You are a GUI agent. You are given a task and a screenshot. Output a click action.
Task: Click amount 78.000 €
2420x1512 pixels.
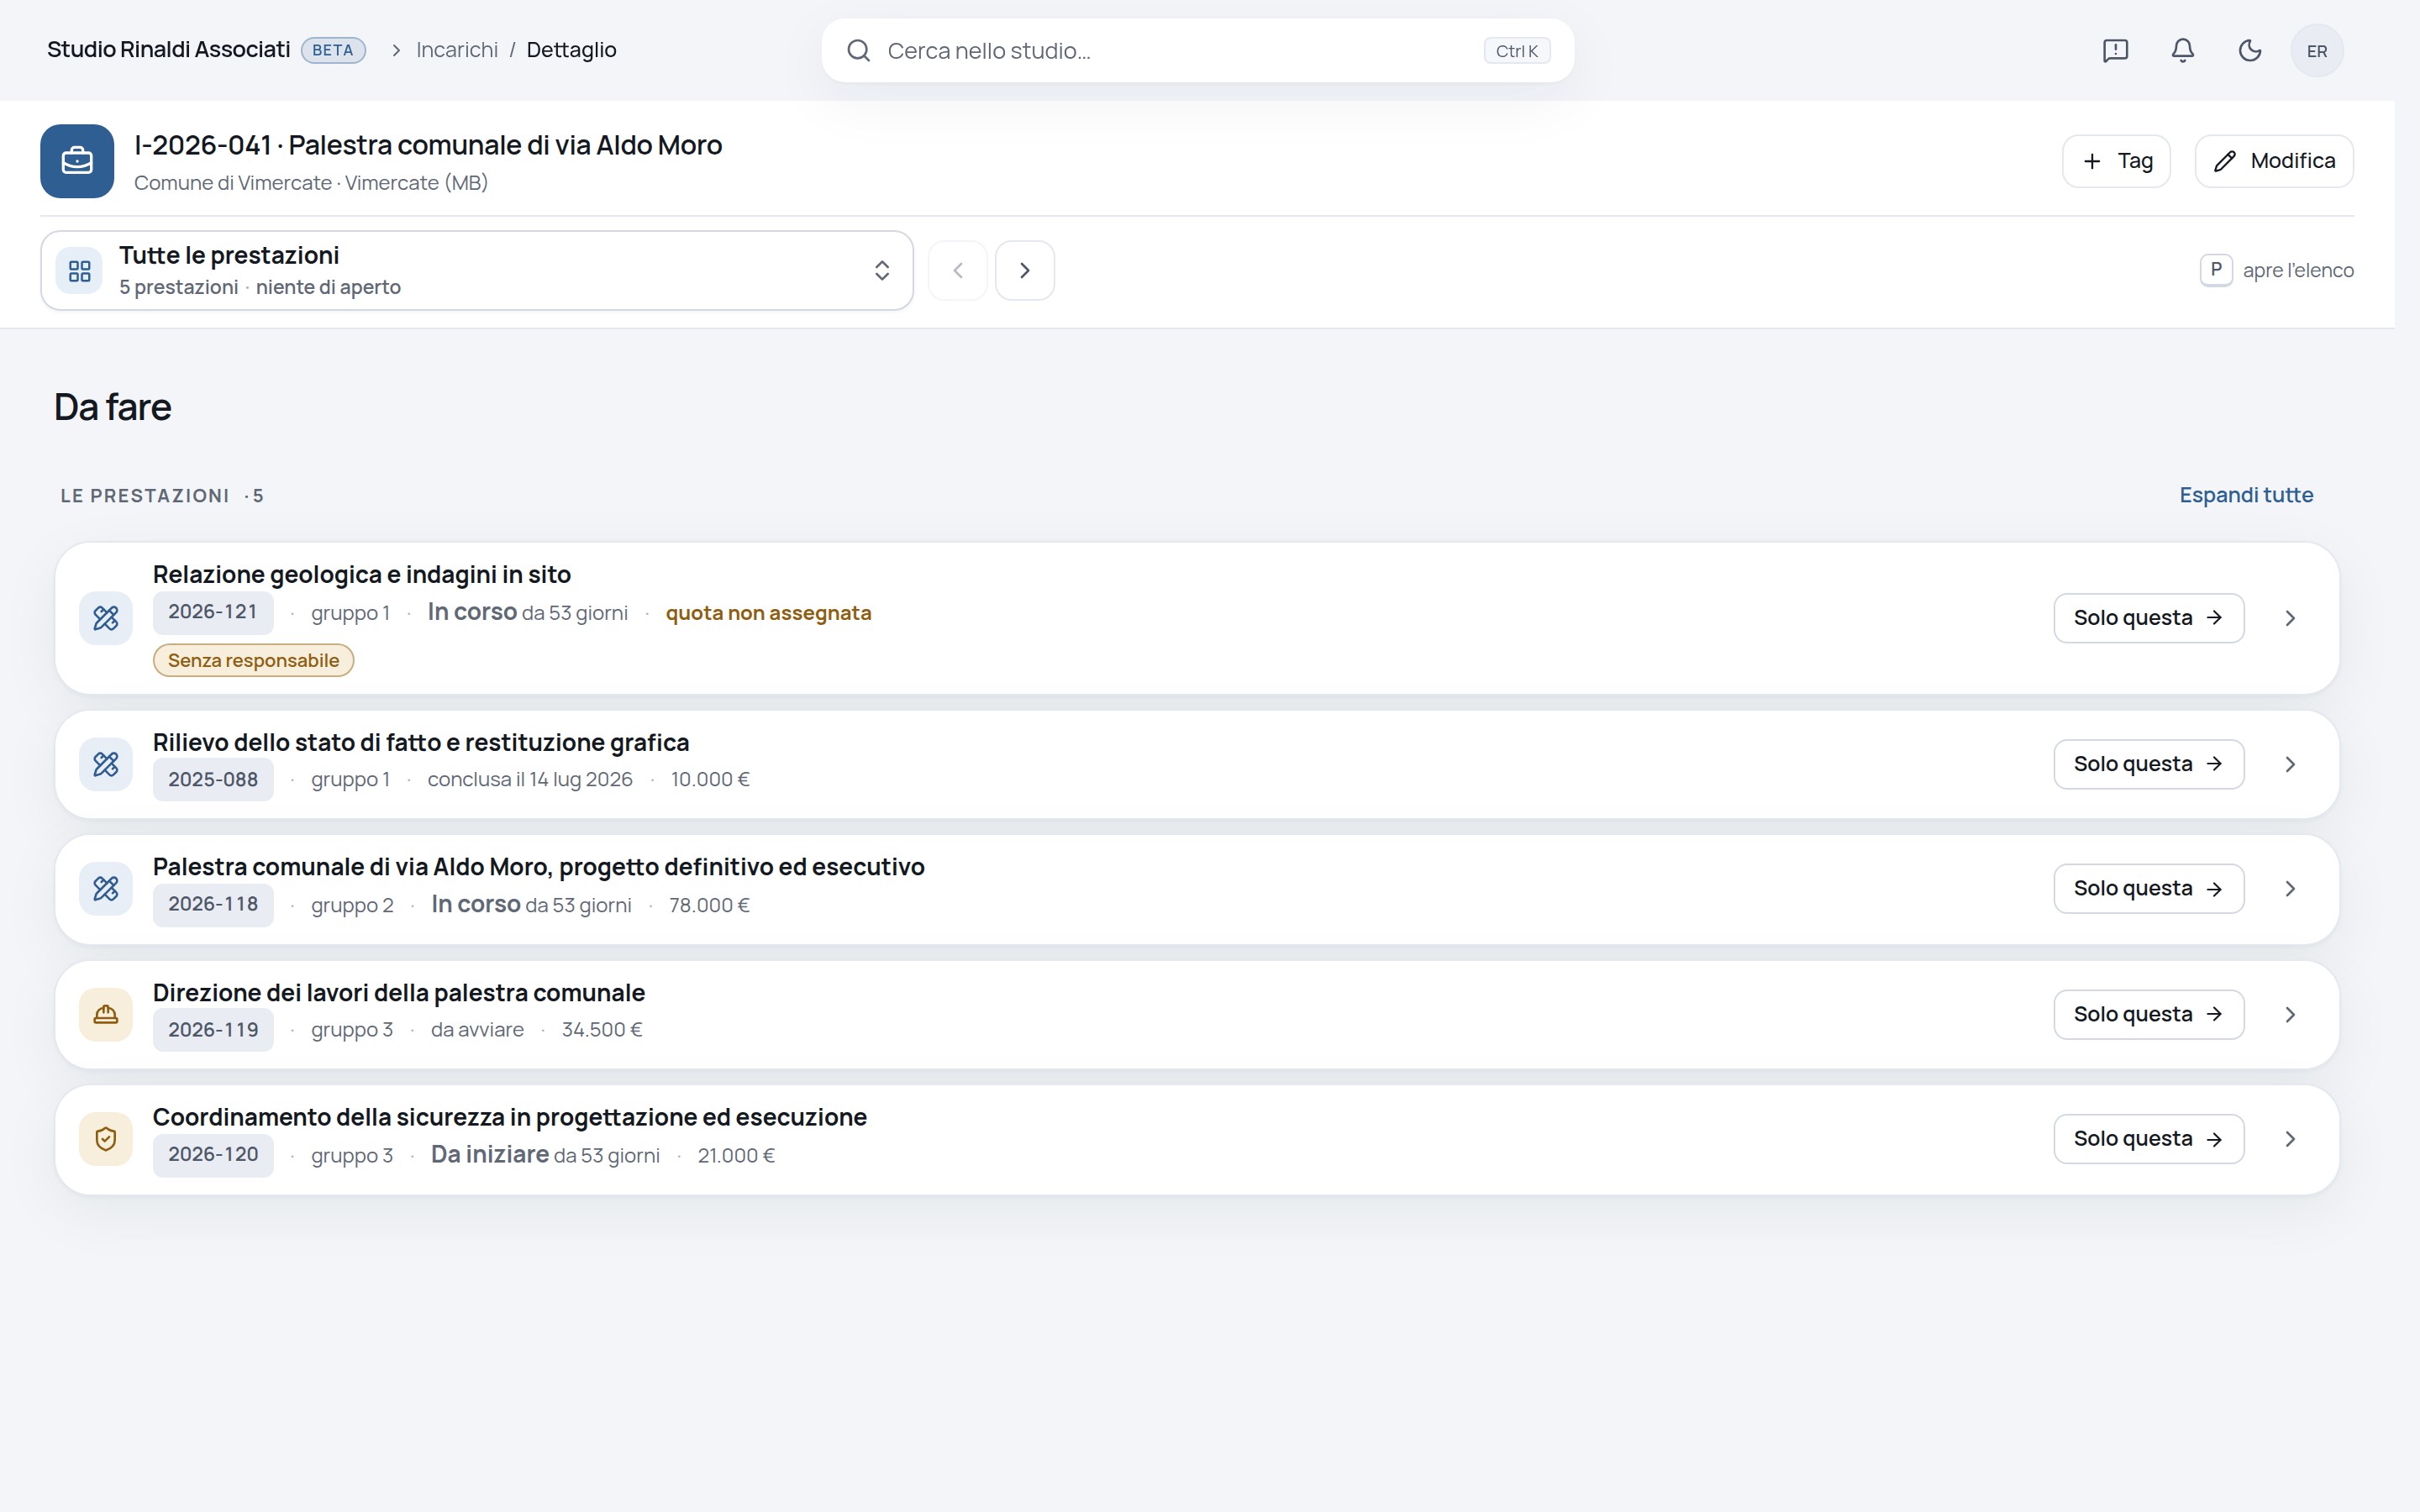709,905
